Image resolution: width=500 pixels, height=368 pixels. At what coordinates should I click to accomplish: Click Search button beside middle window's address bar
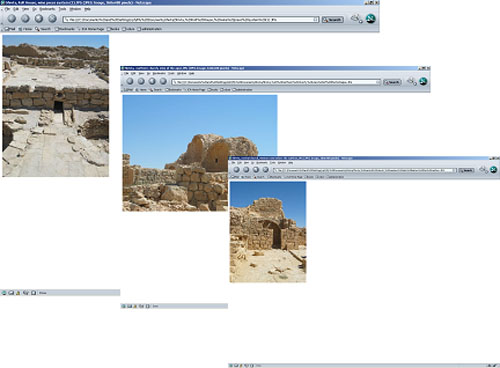(392, 82)
